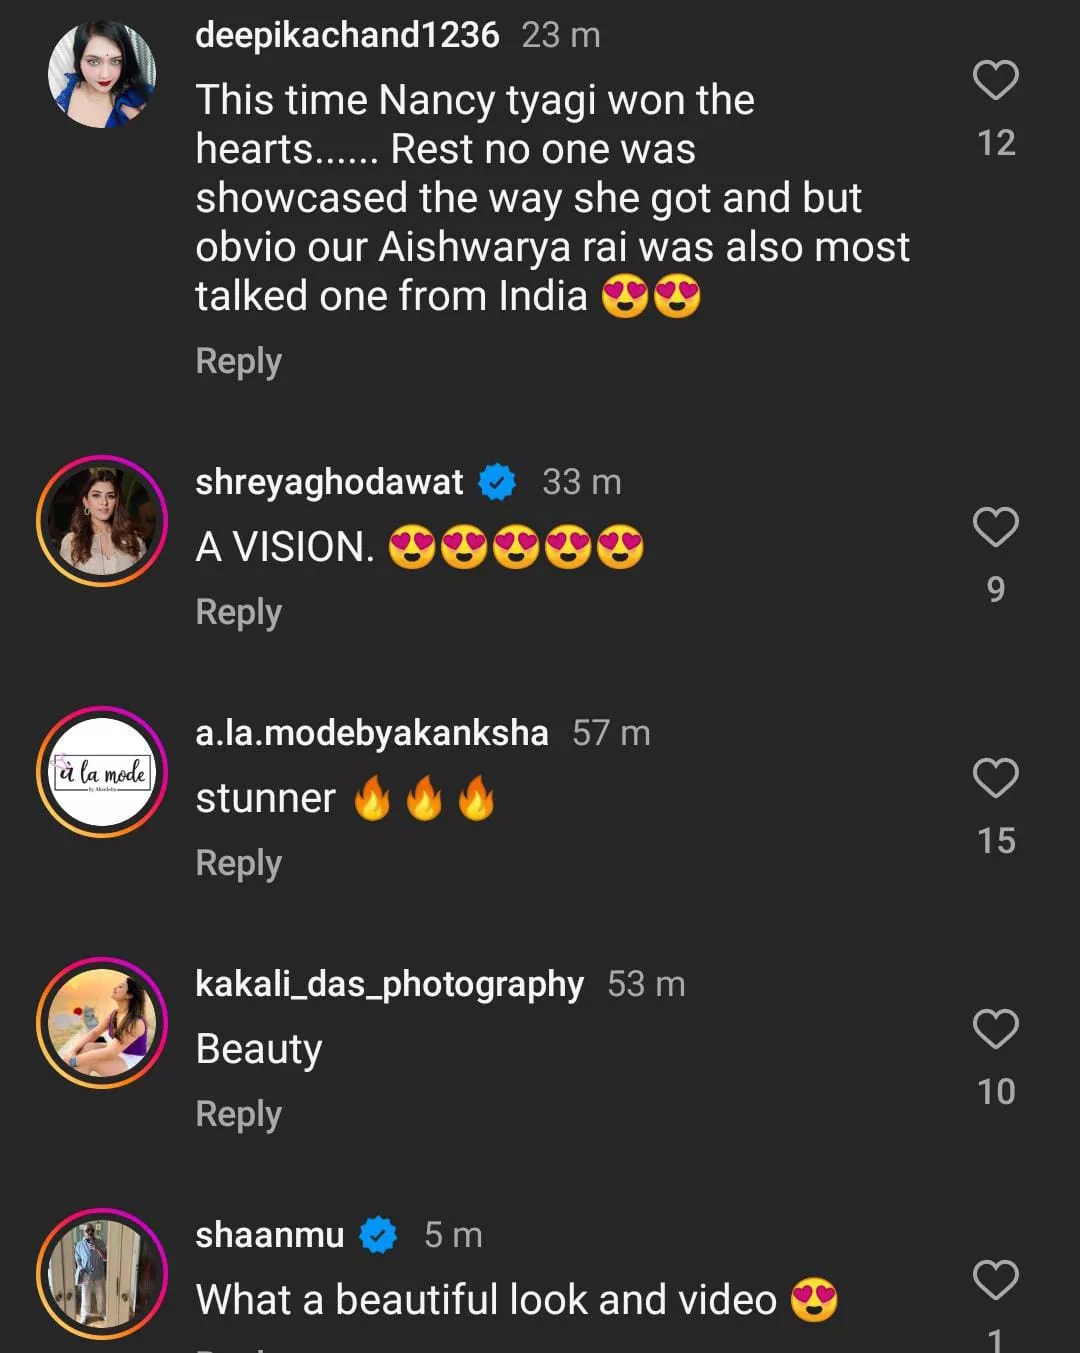The image size is (1080, 1353).
Task: Open deepikachand1236's profile picture
Action: pos(102,75)
